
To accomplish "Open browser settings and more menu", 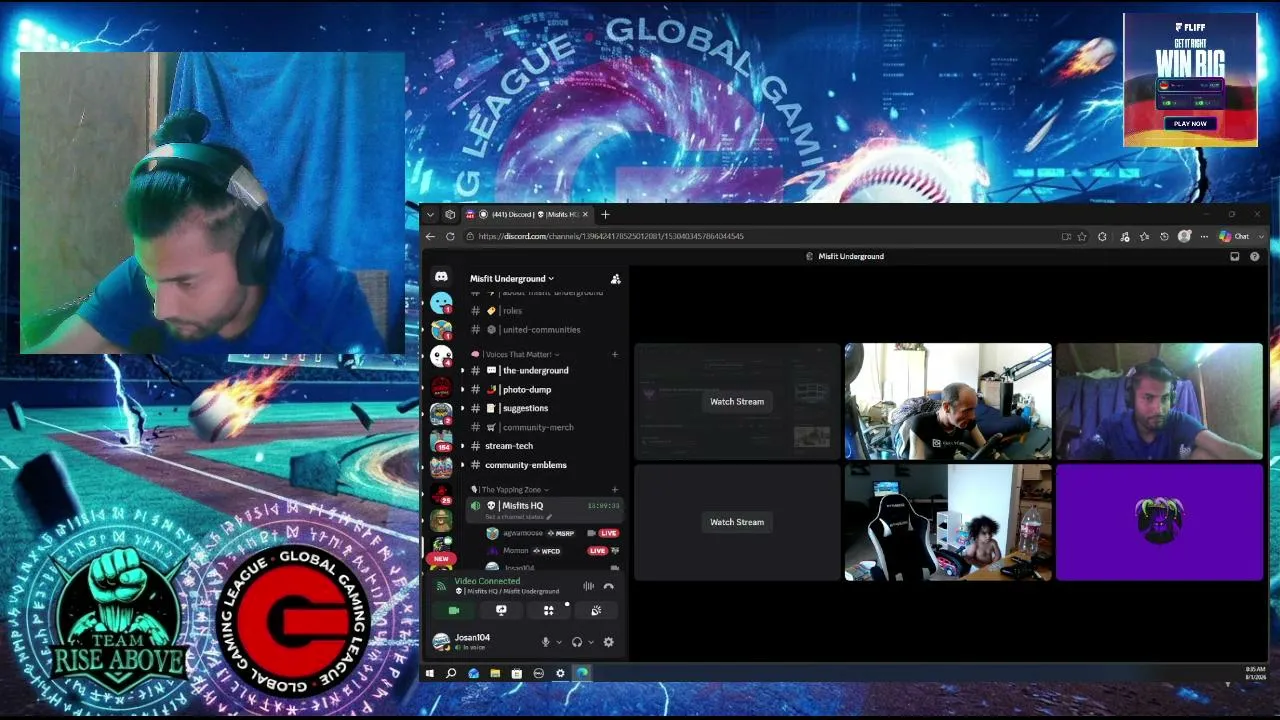I will click(x=1204, y=237).
